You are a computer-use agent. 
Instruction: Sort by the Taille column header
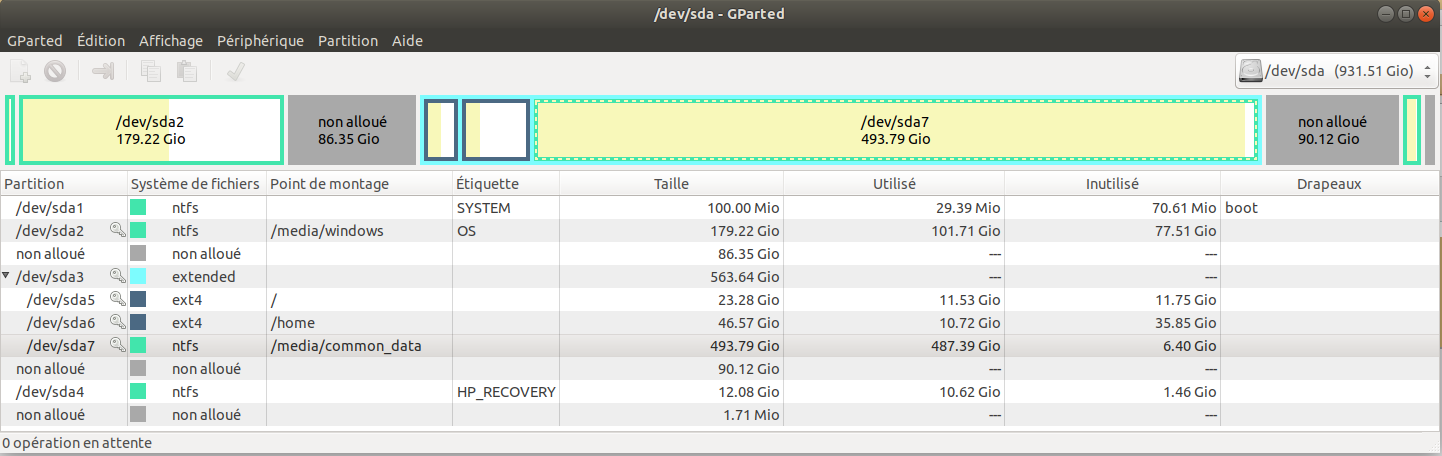[671, 184]
